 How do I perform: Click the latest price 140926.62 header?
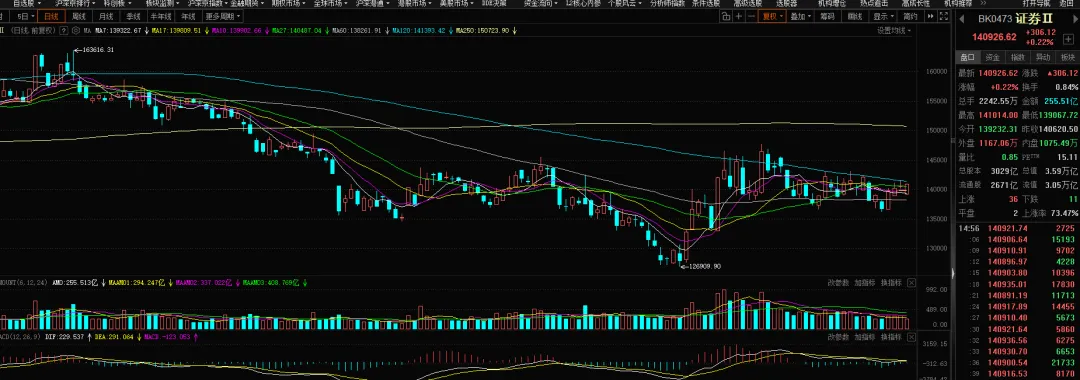[995, 37]
